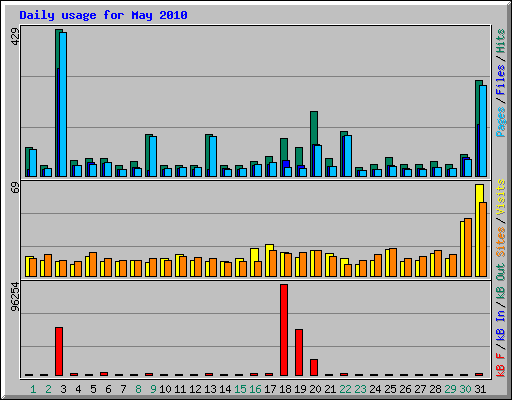This screenshot has width=512, height=400.
Task: Select day 24 on the x-axis
Action: click(375, 389)
